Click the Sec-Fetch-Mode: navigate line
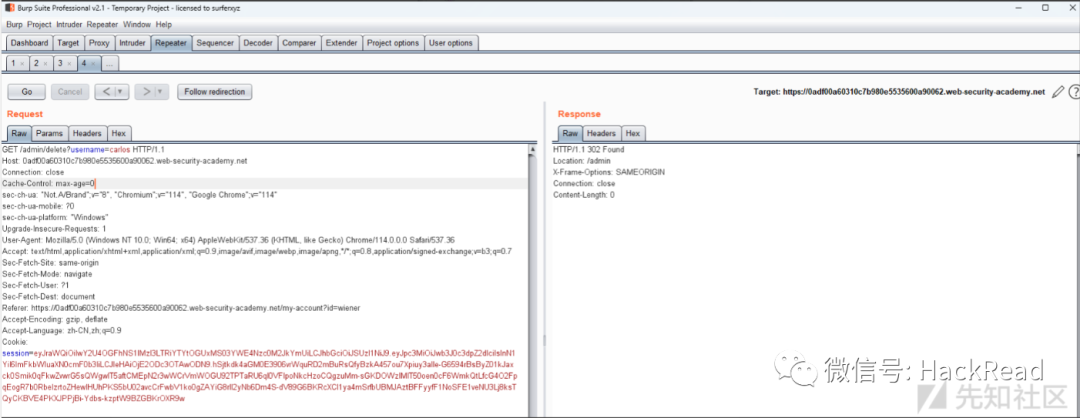Viewport: 1080px width, 418px height. coord(47,274)
